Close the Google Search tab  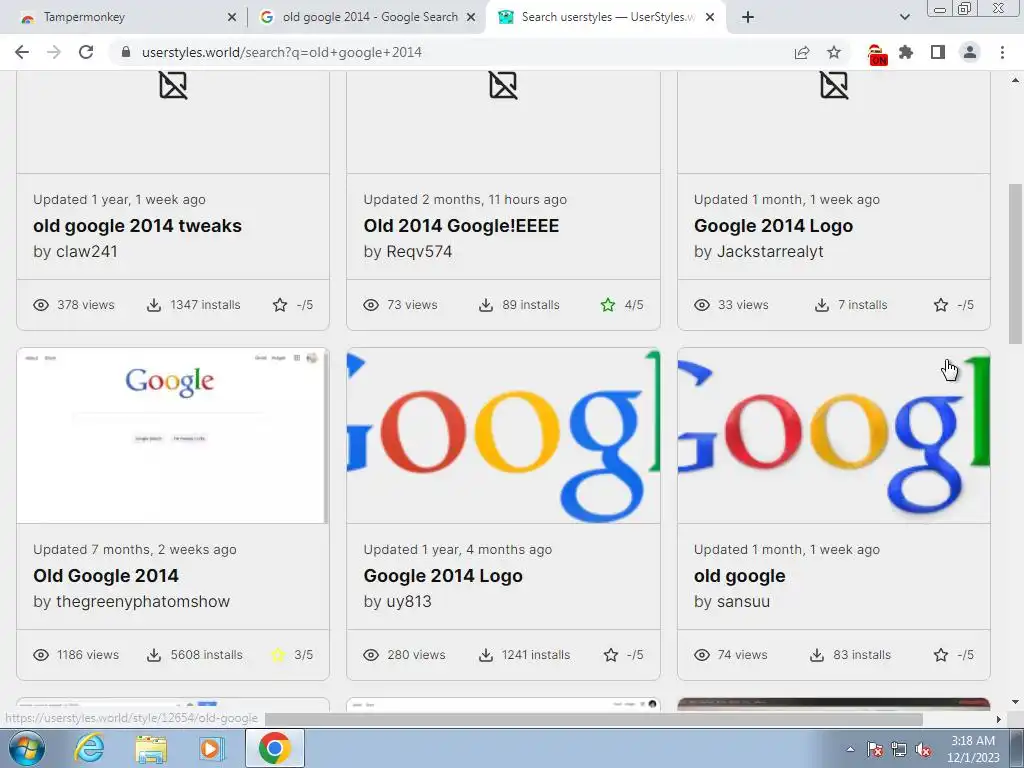point(471,17)
